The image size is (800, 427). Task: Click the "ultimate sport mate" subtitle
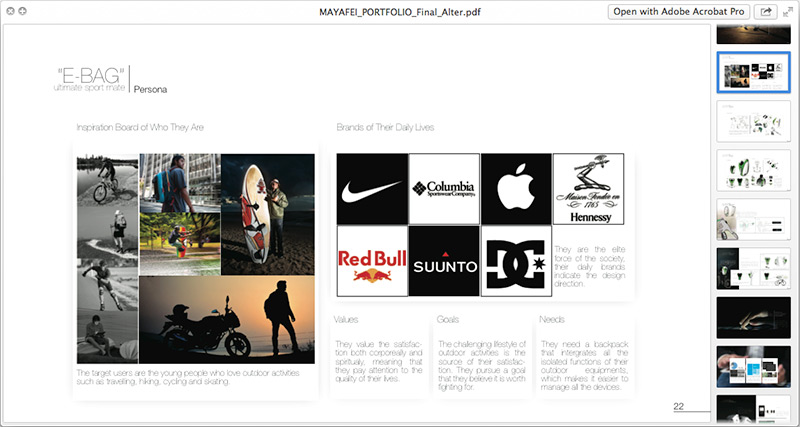(x=89, y=88)
